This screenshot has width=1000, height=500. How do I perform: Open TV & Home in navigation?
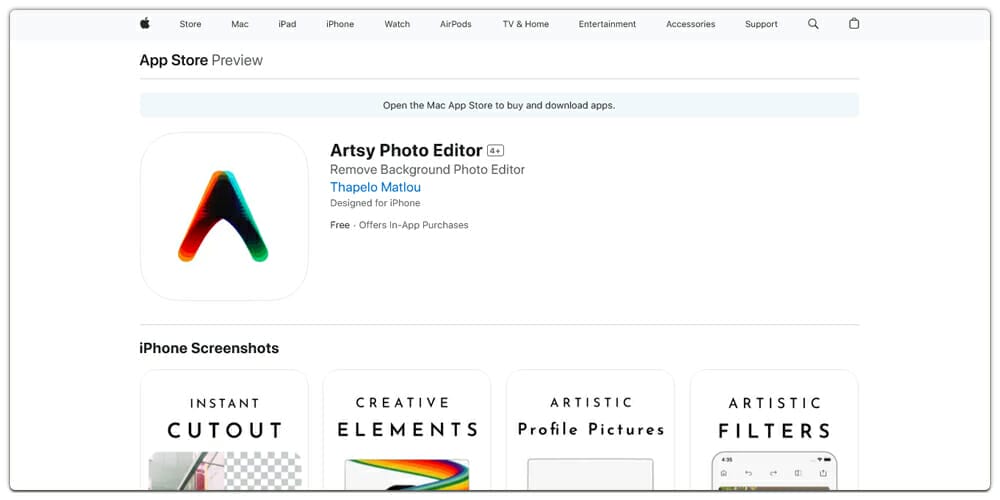[x=526, y=24]
